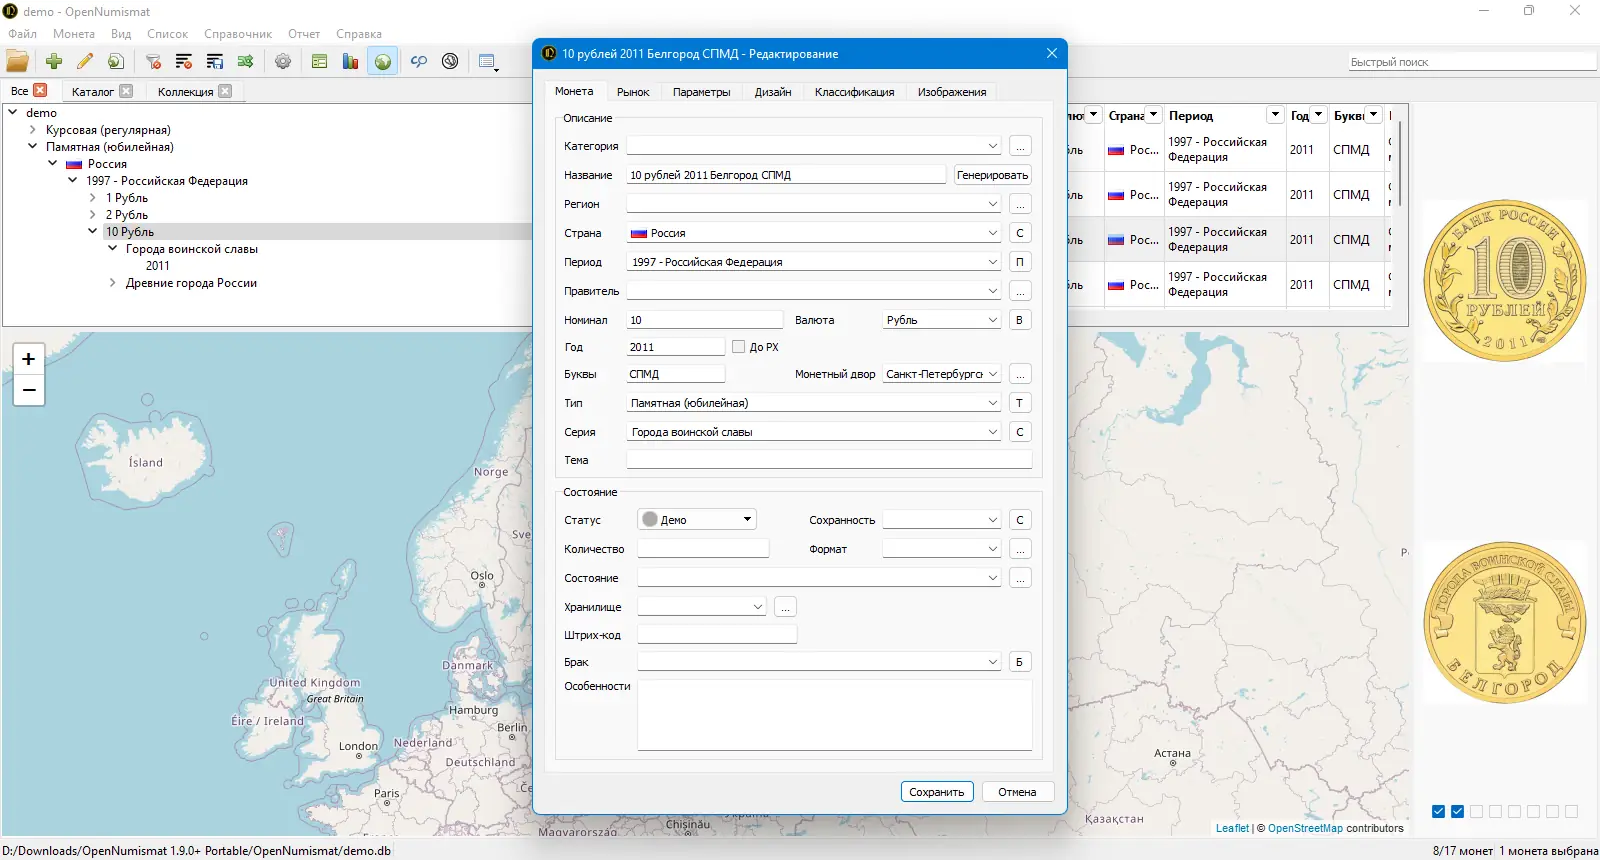The height and width of the screenshot is (860, 1600).
Task: Open the Статус dropdown showing Демо
Action: [697, 520]
